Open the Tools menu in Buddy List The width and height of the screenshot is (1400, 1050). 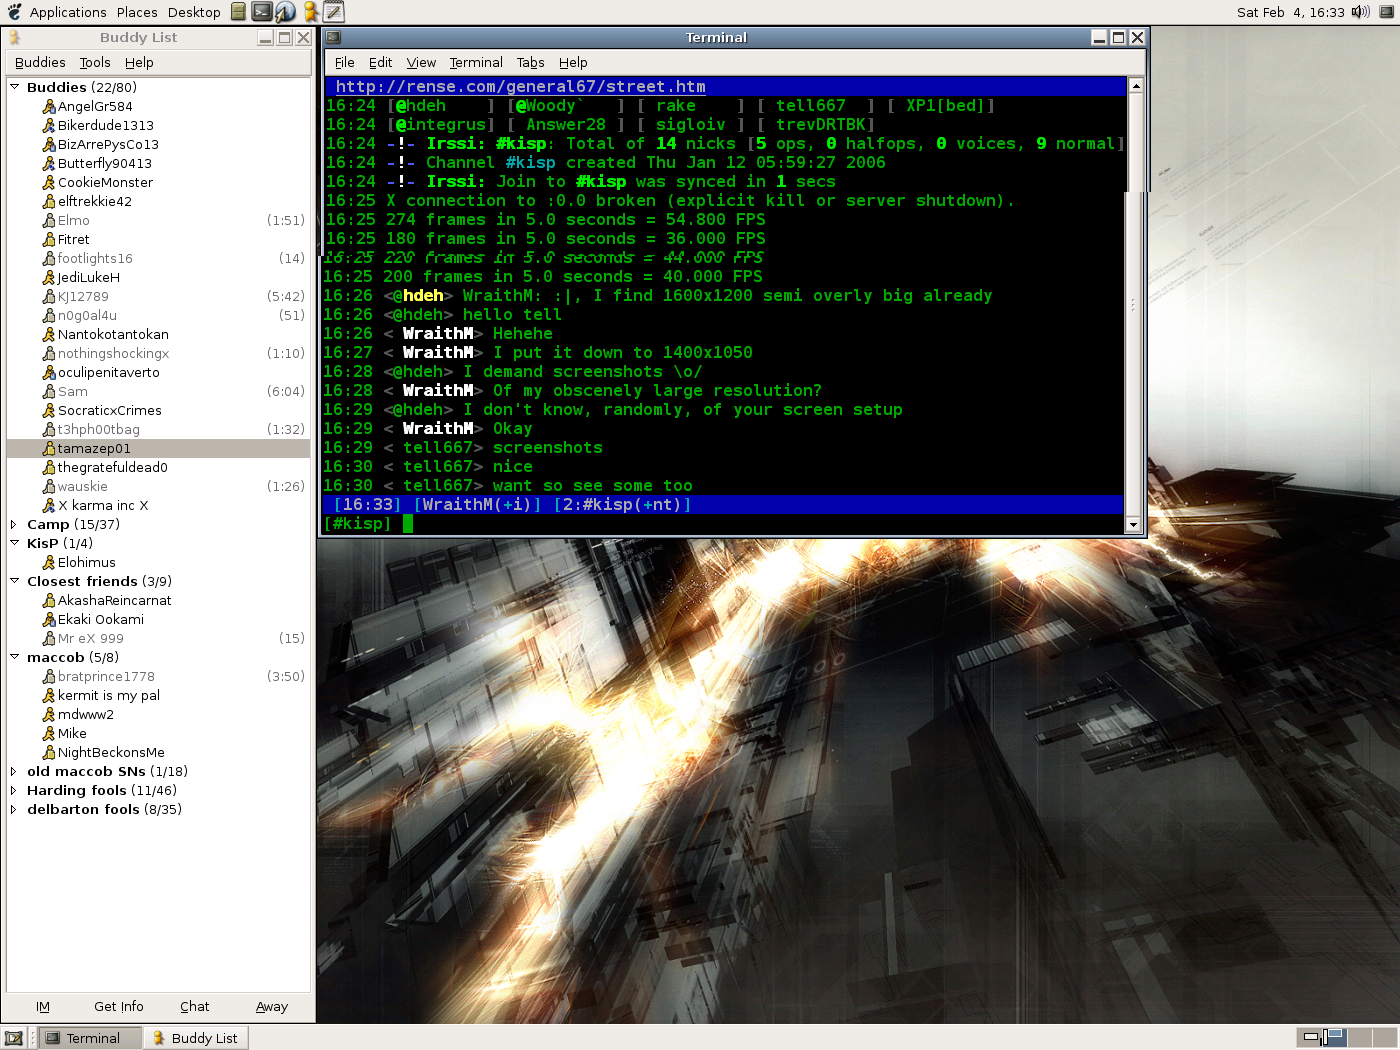pos(95,62)
